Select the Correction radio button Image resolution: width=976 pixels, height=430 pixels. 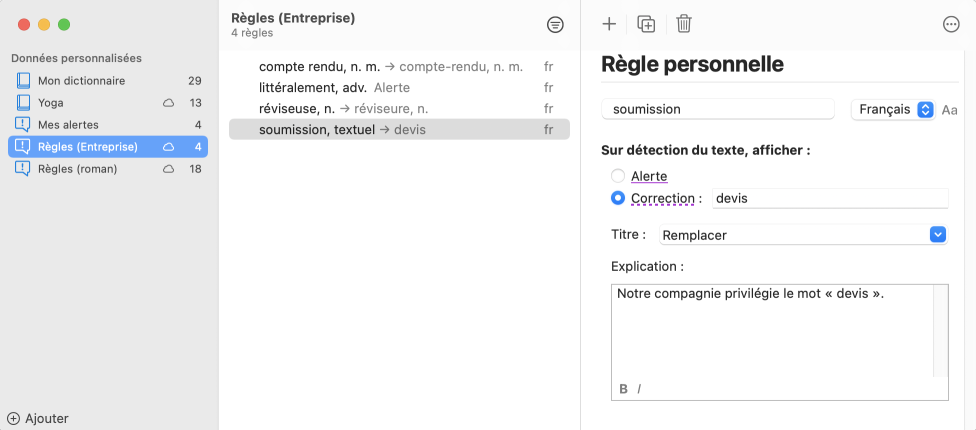pyautogui.click(x=618, y=198)
